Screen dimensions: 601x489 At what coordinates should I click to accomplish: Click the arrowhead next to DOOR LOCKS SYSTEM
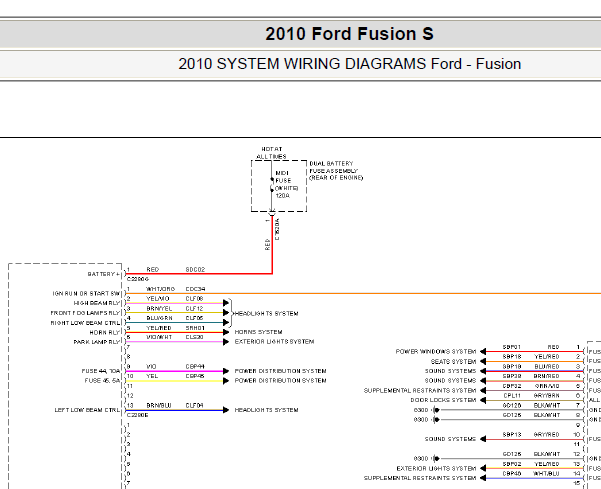point(483,400)
